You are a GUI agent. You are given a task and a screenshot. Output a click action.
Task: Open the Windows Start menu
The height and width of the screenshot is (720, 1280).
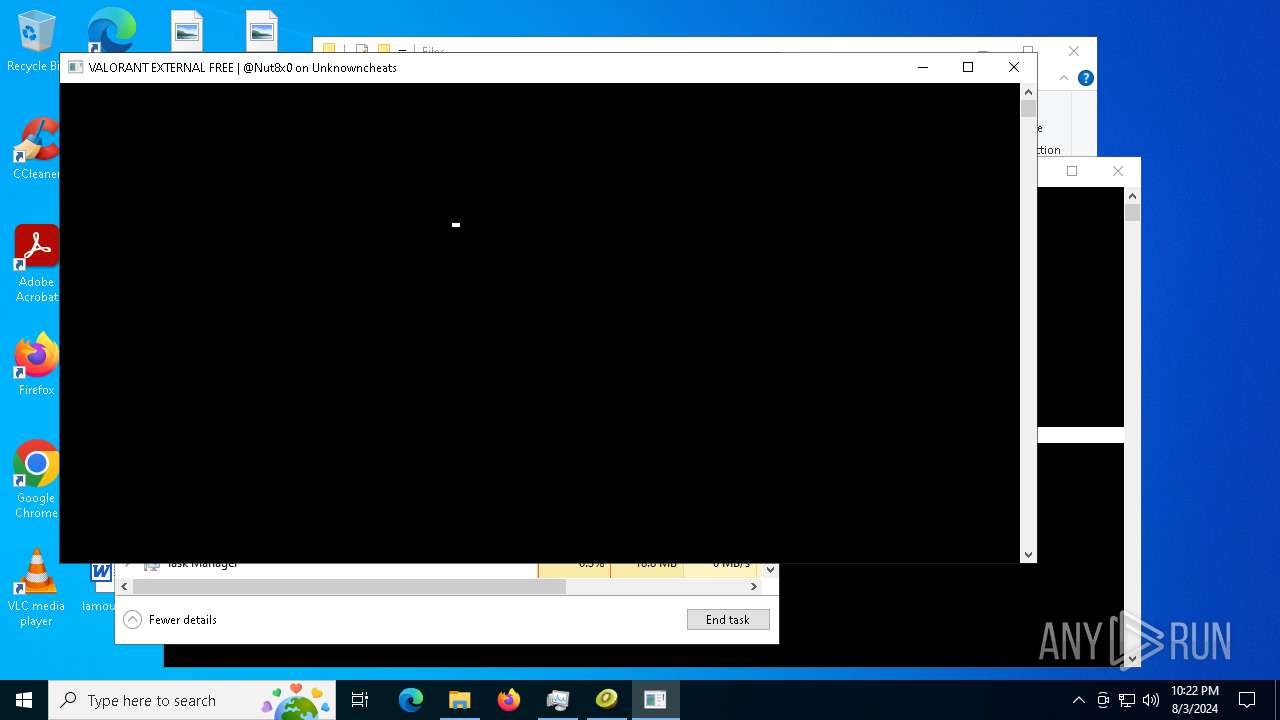click(24, 700)
